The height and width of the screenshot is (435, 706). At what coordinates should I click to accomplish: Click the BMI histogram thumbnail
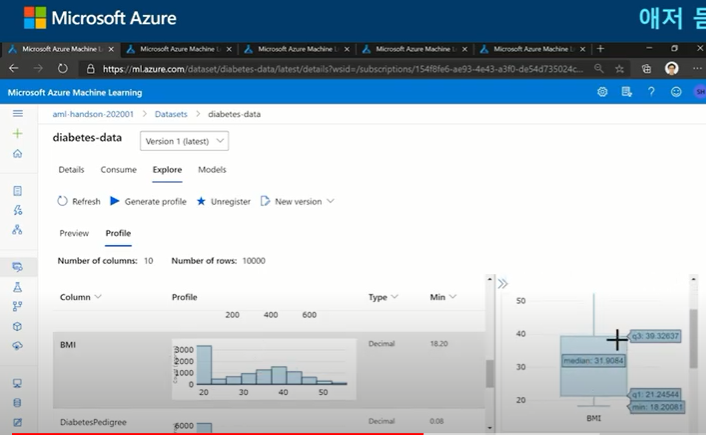(x=264, y=369)
